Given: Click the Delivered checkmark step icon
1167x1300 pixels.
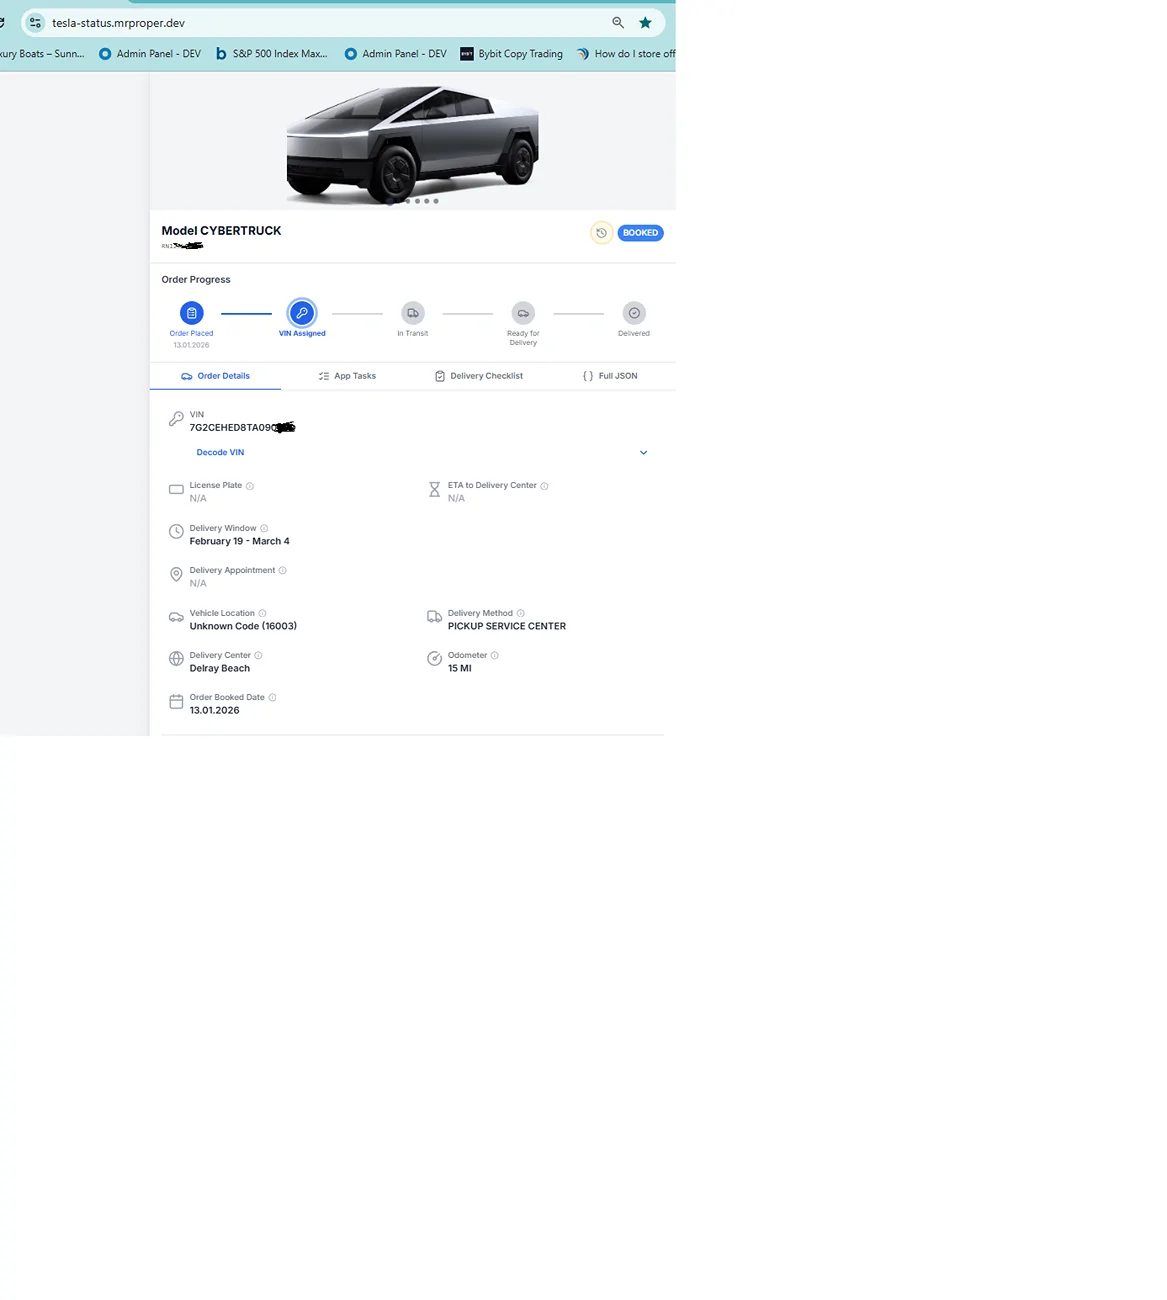Looking at the screenshot, I should click(x=634, y=313).
